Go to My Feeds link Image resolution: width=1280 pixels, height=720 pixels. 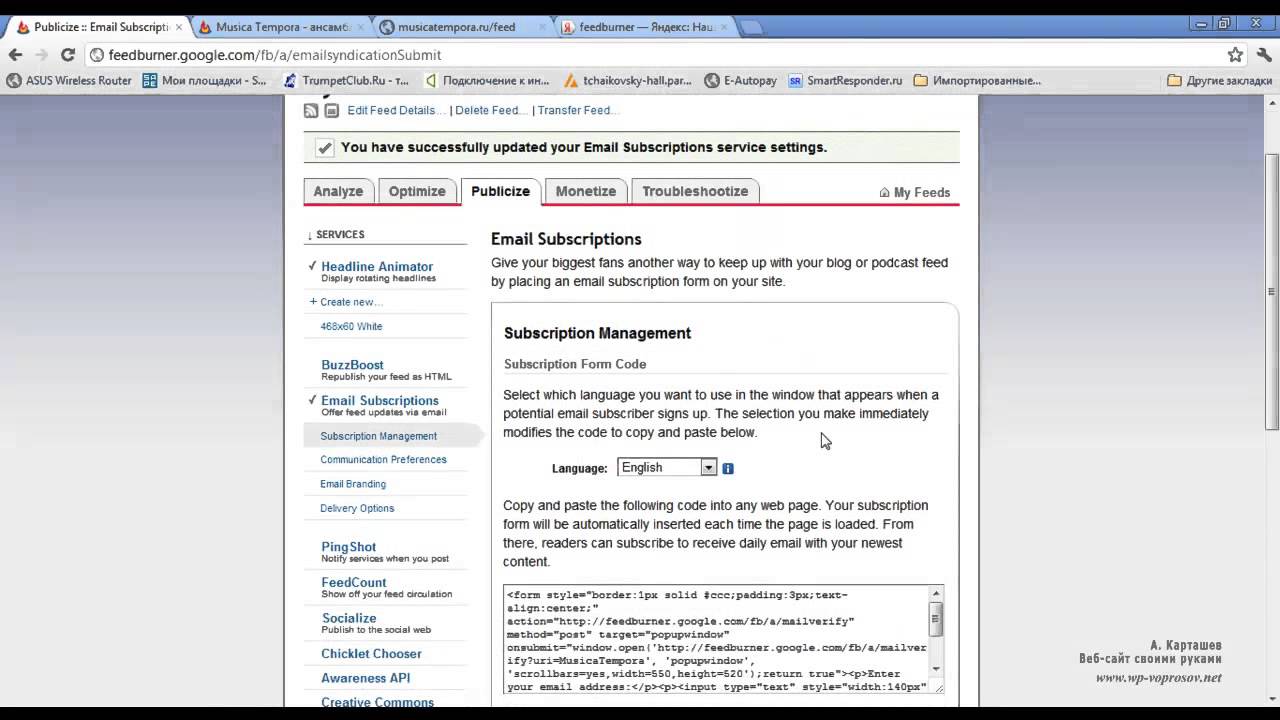point(922,192)
